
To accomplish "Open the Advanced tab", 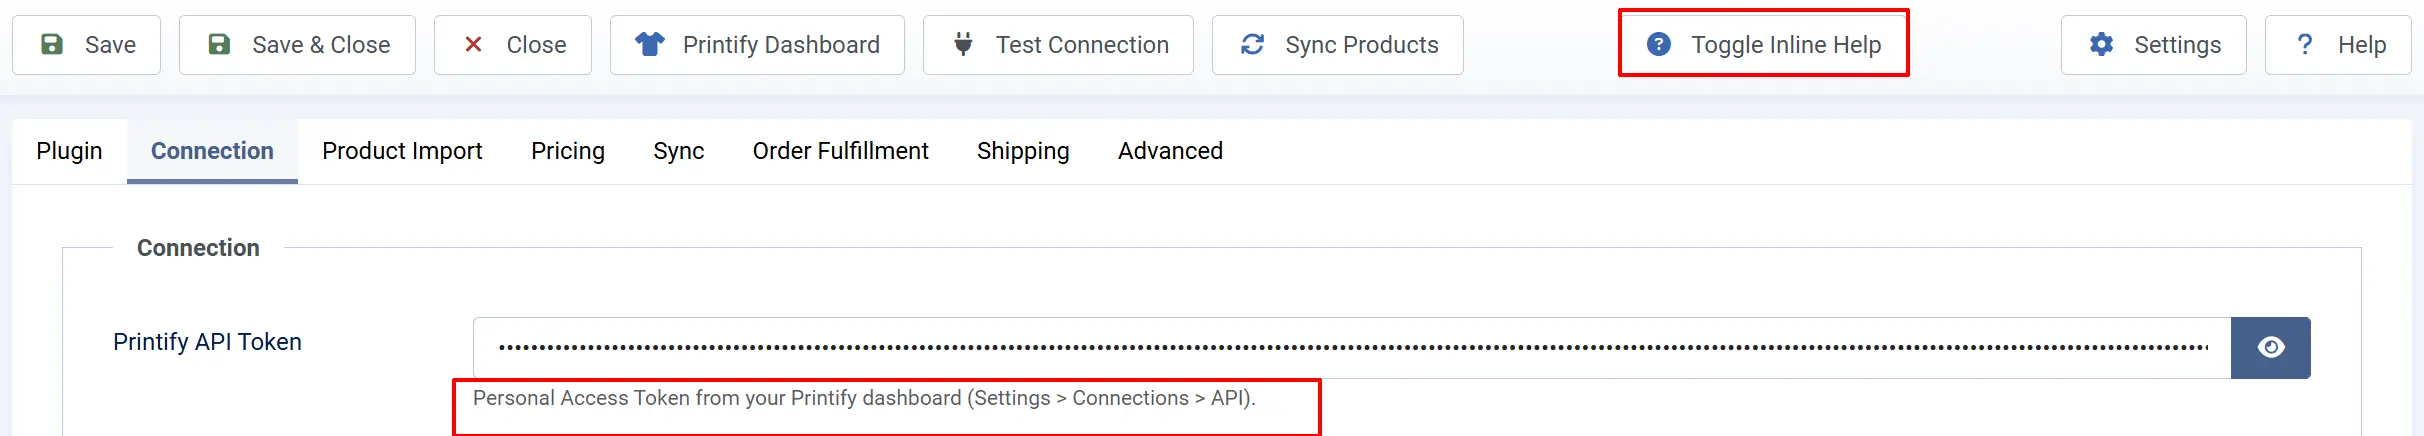I will pyautogui.click(x=1170, y=151).
